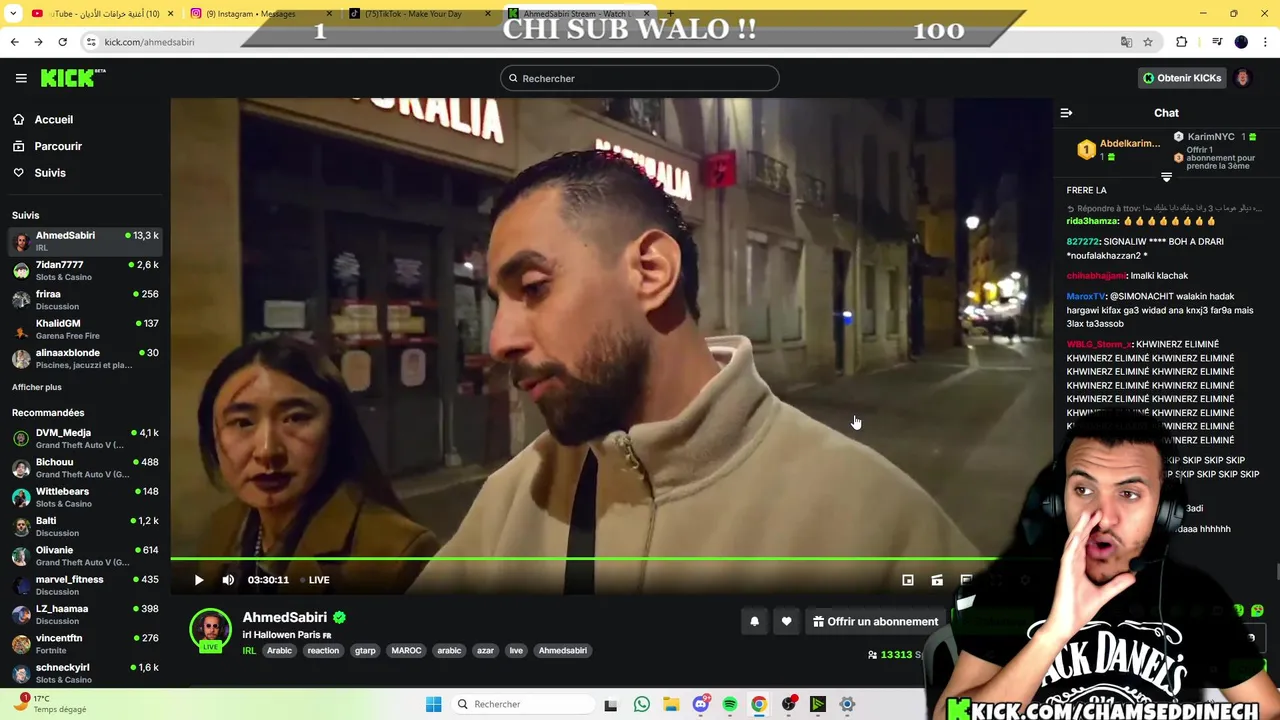Open browser extensions puzzle icon
This screenshot has height=720, width=1280.
point(1181,42)
